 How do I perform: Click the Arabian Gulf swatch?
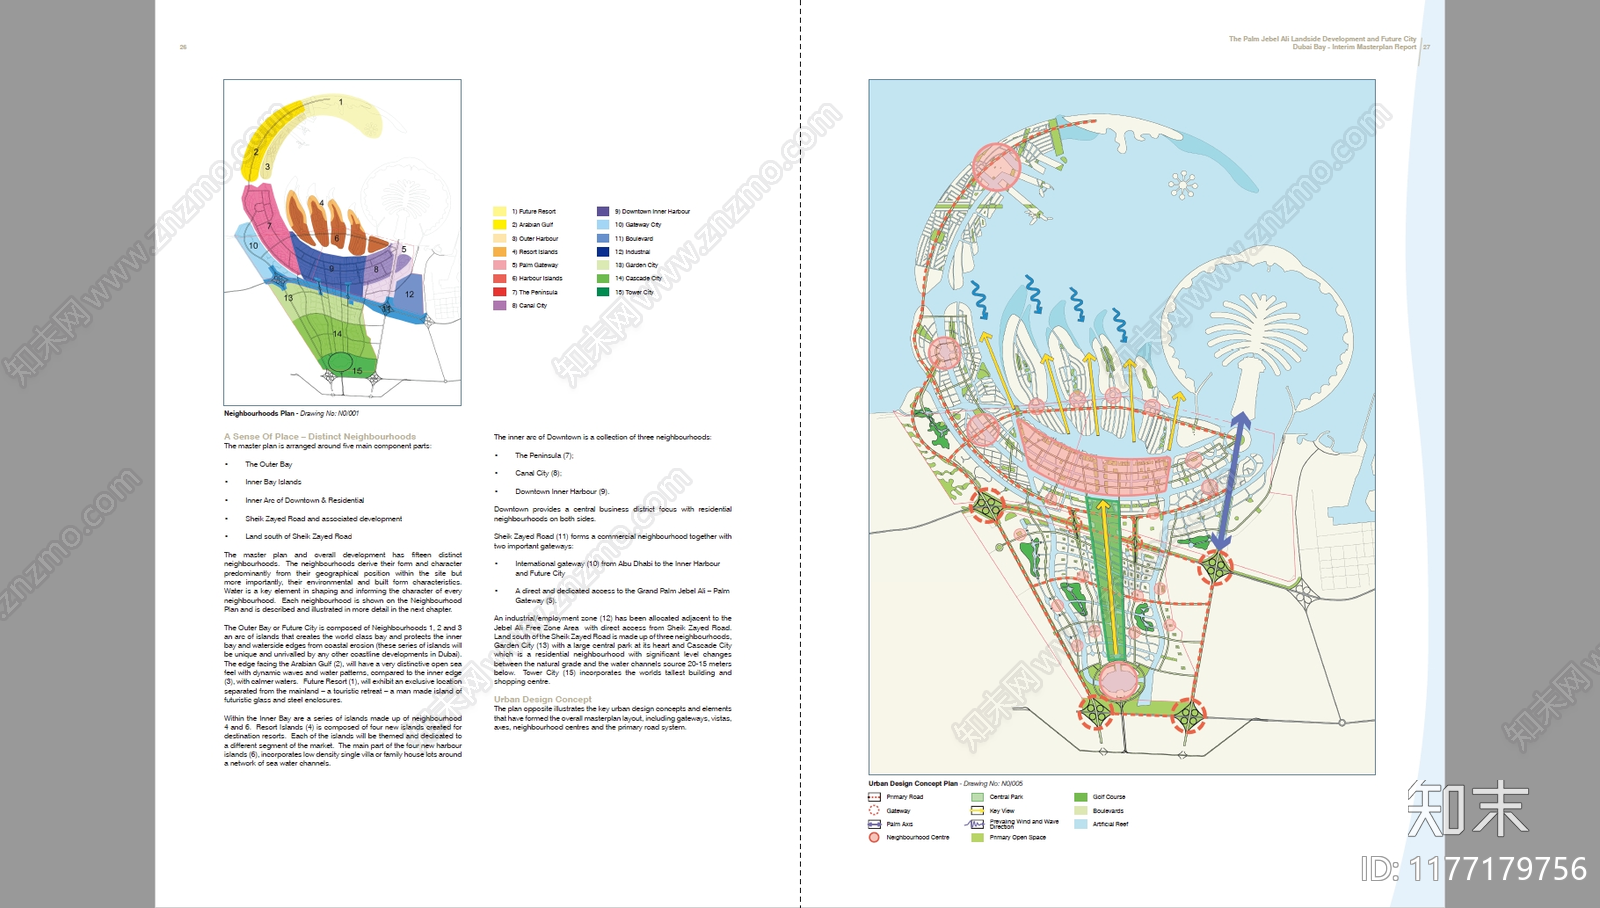[499, 225]
